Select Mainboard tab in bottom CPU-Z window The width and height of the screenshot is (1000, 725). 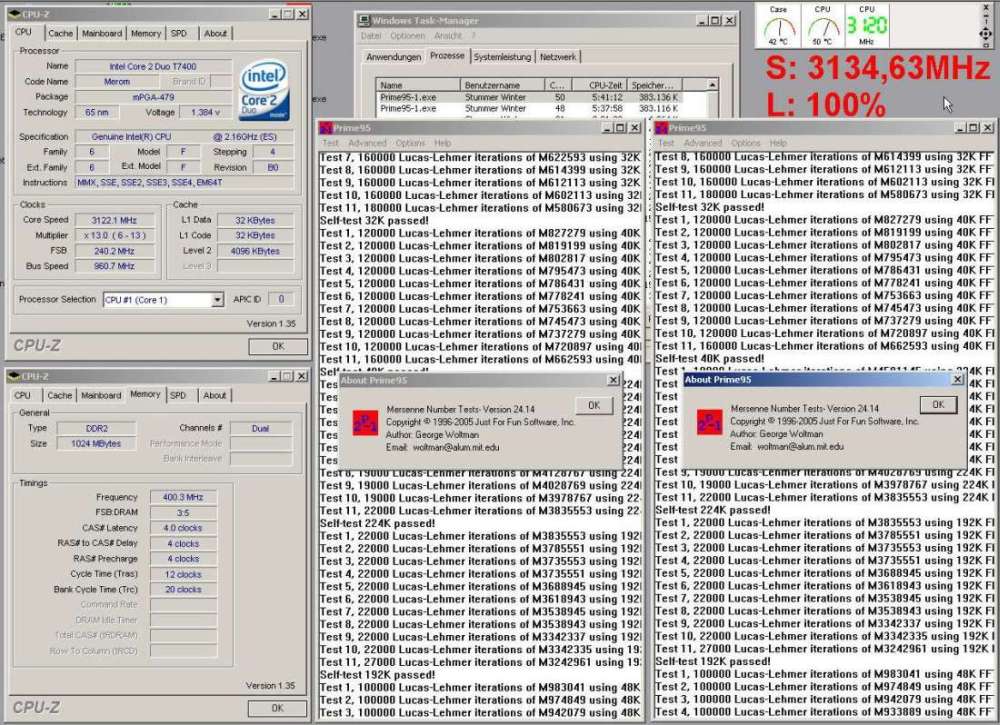101,395
